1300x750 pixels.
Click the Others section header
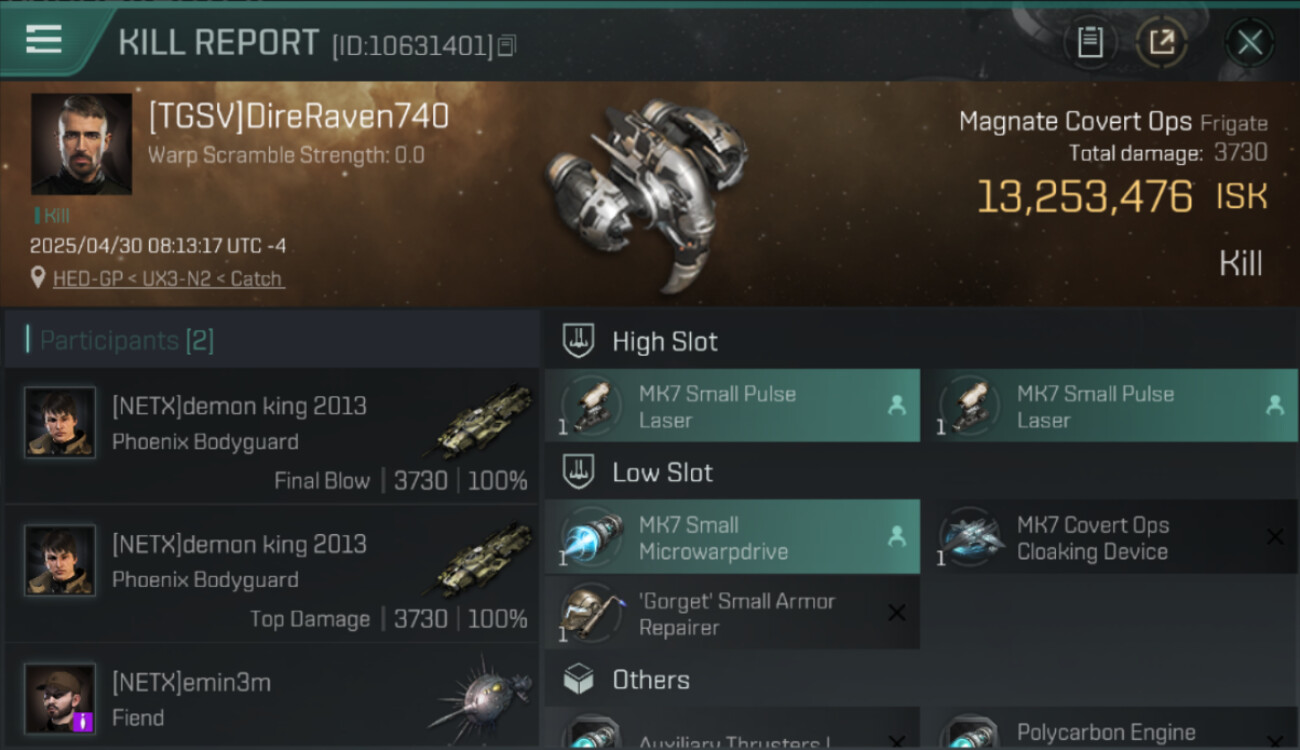pos(651,680)
